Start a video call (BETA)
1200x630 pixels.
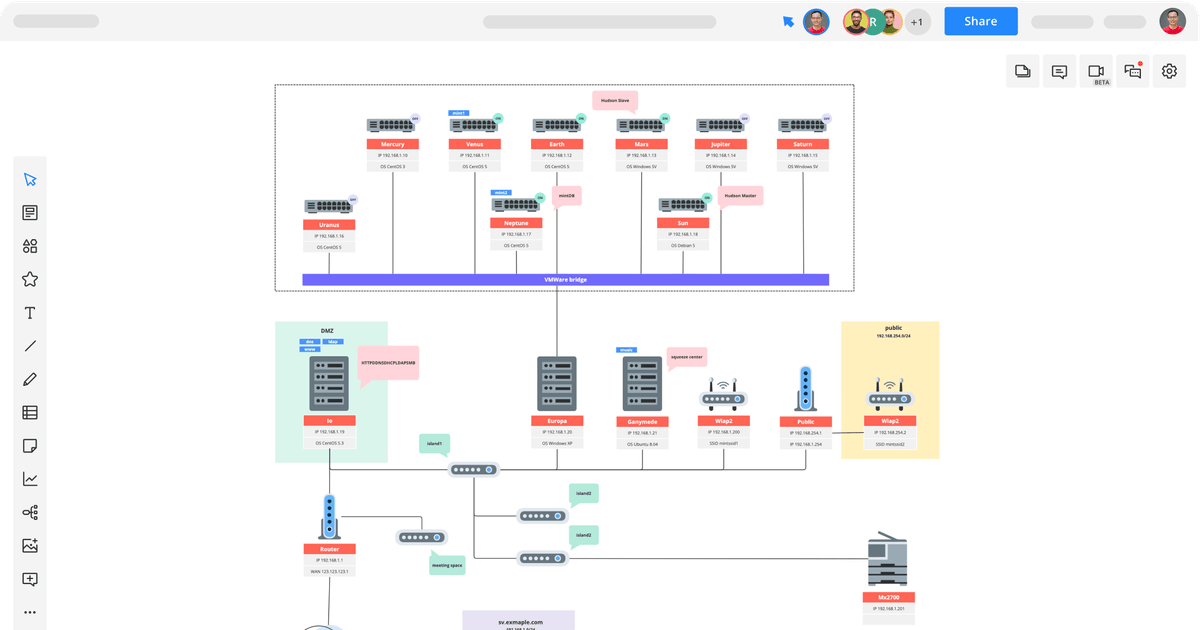tap(1096, 71)
